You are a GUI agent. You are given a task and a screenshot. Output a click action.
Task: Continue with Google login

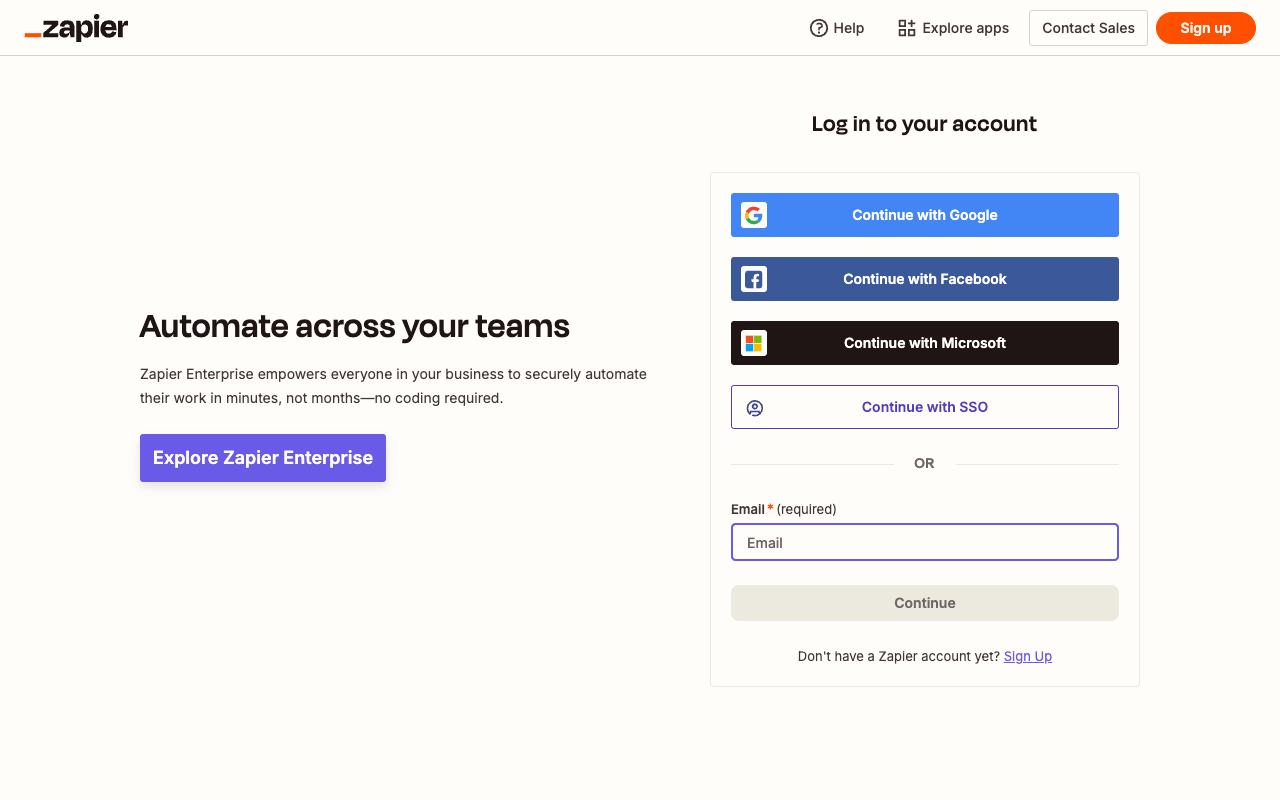coord(925,215)
